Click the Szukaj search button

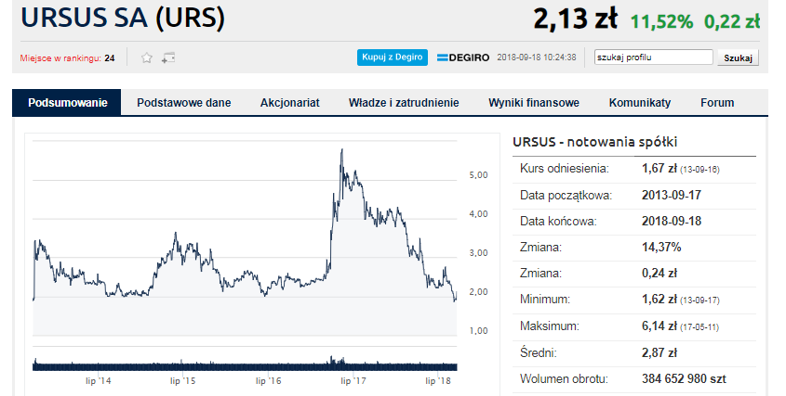point(738,58)
